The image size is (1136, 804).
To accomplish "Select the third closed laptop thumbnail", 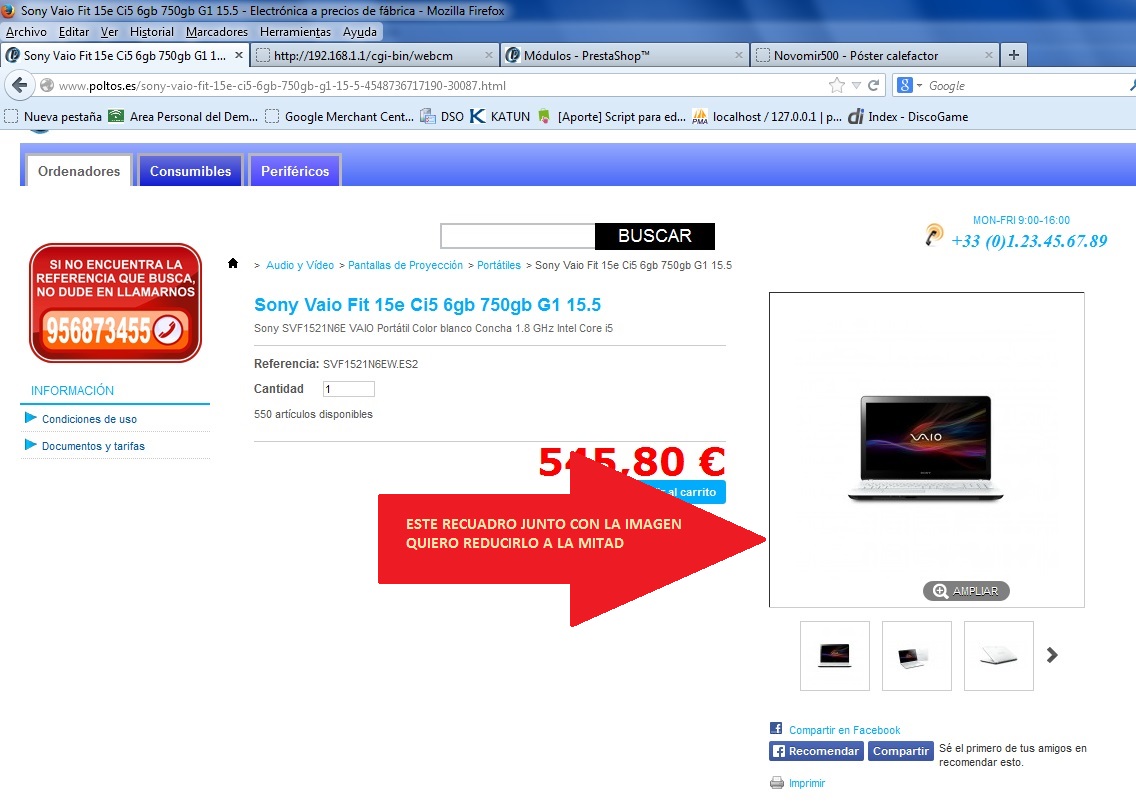I will coord(998,656).
